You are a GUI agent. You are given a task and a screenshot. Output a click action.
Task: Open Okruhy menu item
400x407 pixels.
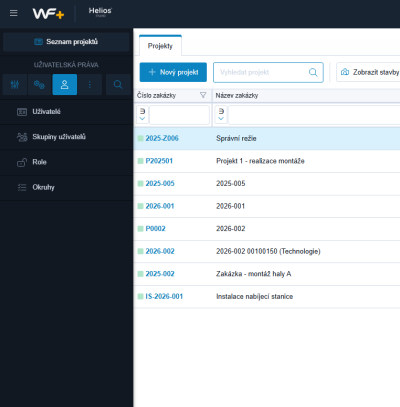pyautogui.click(x=66, y=187)
